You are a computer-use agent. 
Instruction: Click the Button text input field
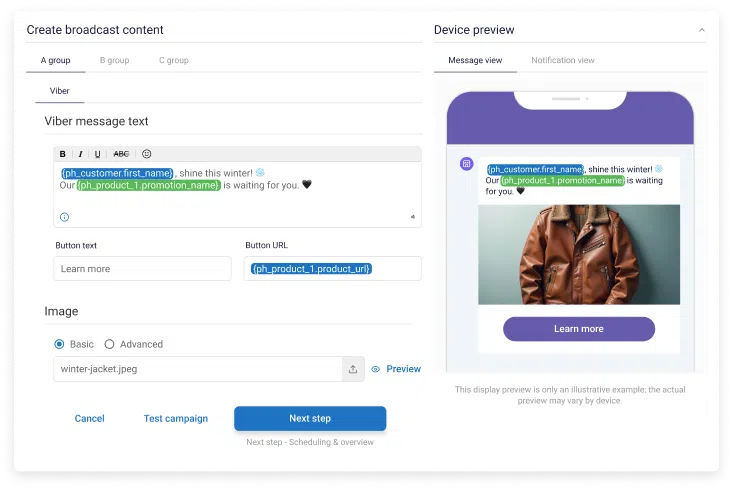coord(143,269)
